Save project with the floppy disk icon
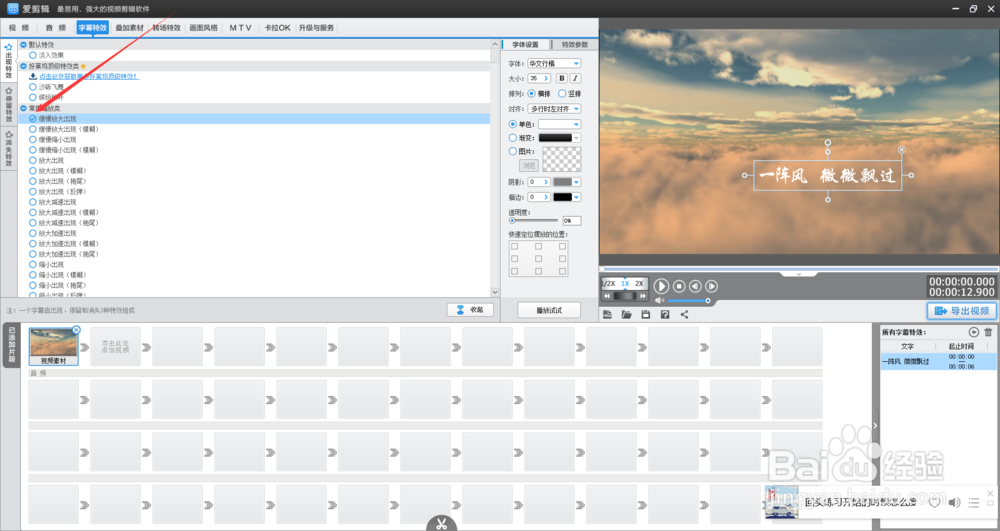 click(645, 315)
